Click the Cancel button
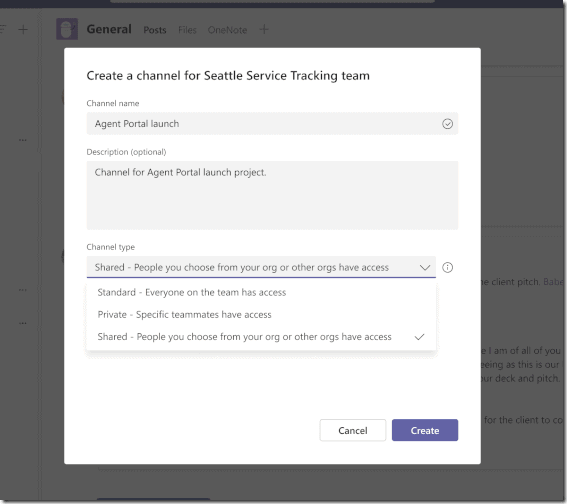This screenshot has width=567, height=504. (x=353, y=430)
